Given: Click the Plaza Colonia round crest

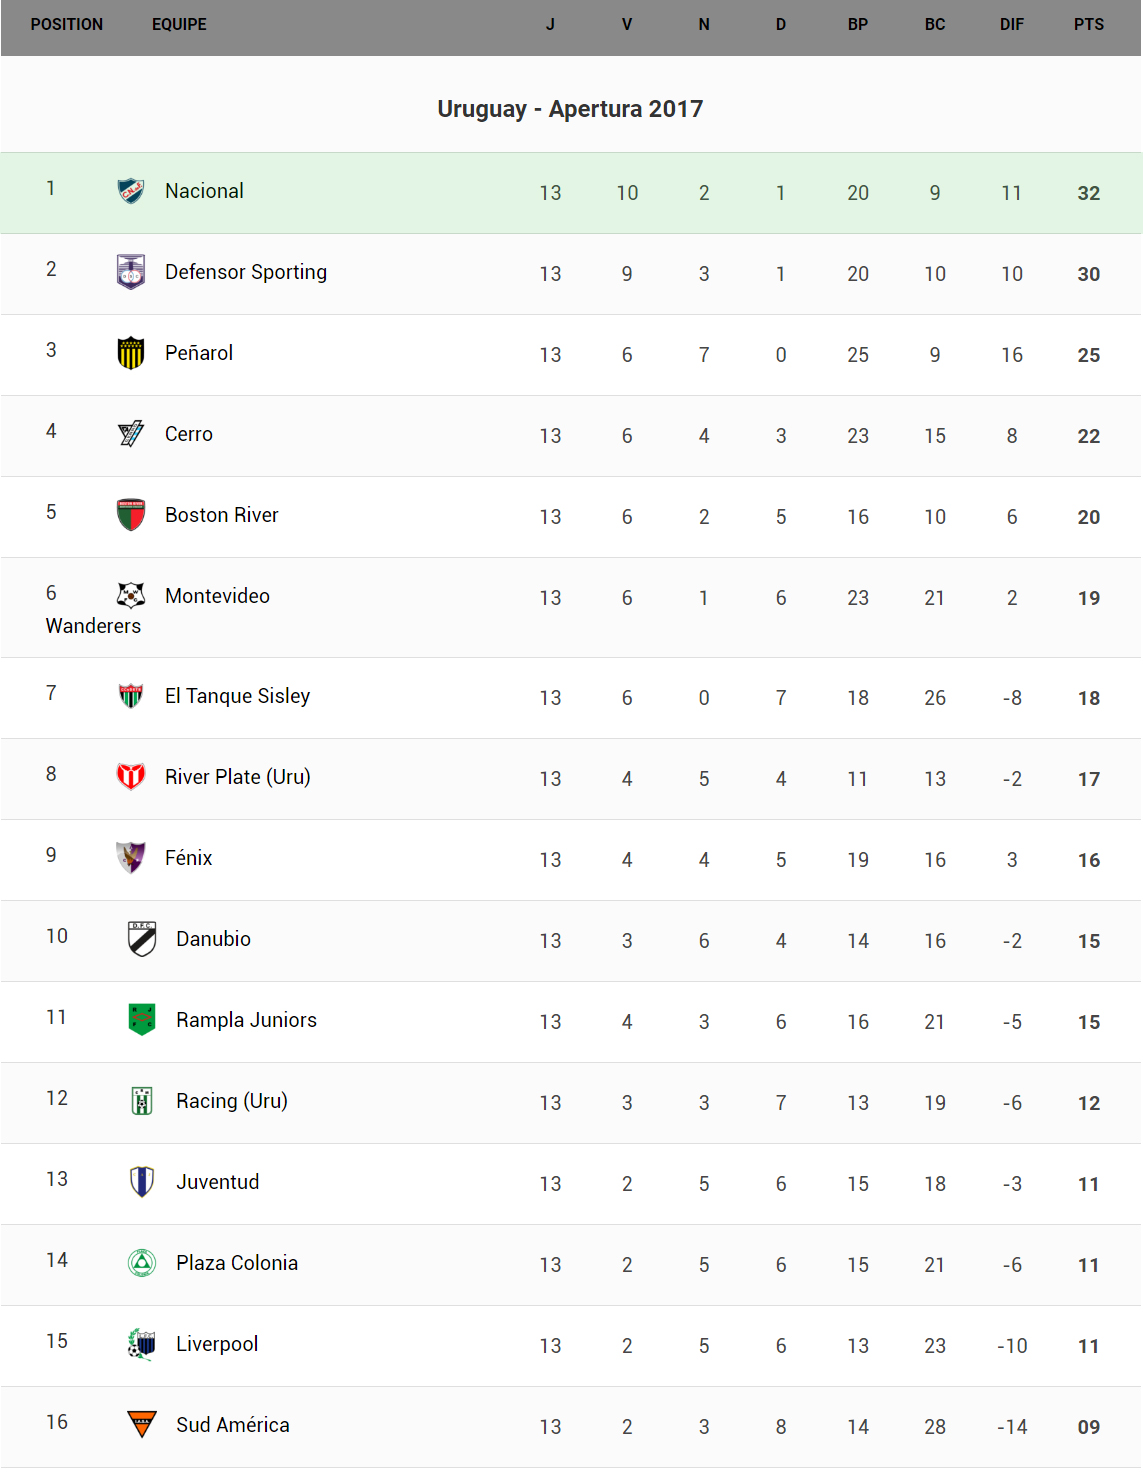Looking at the screenshot, I should point(142,1263).
